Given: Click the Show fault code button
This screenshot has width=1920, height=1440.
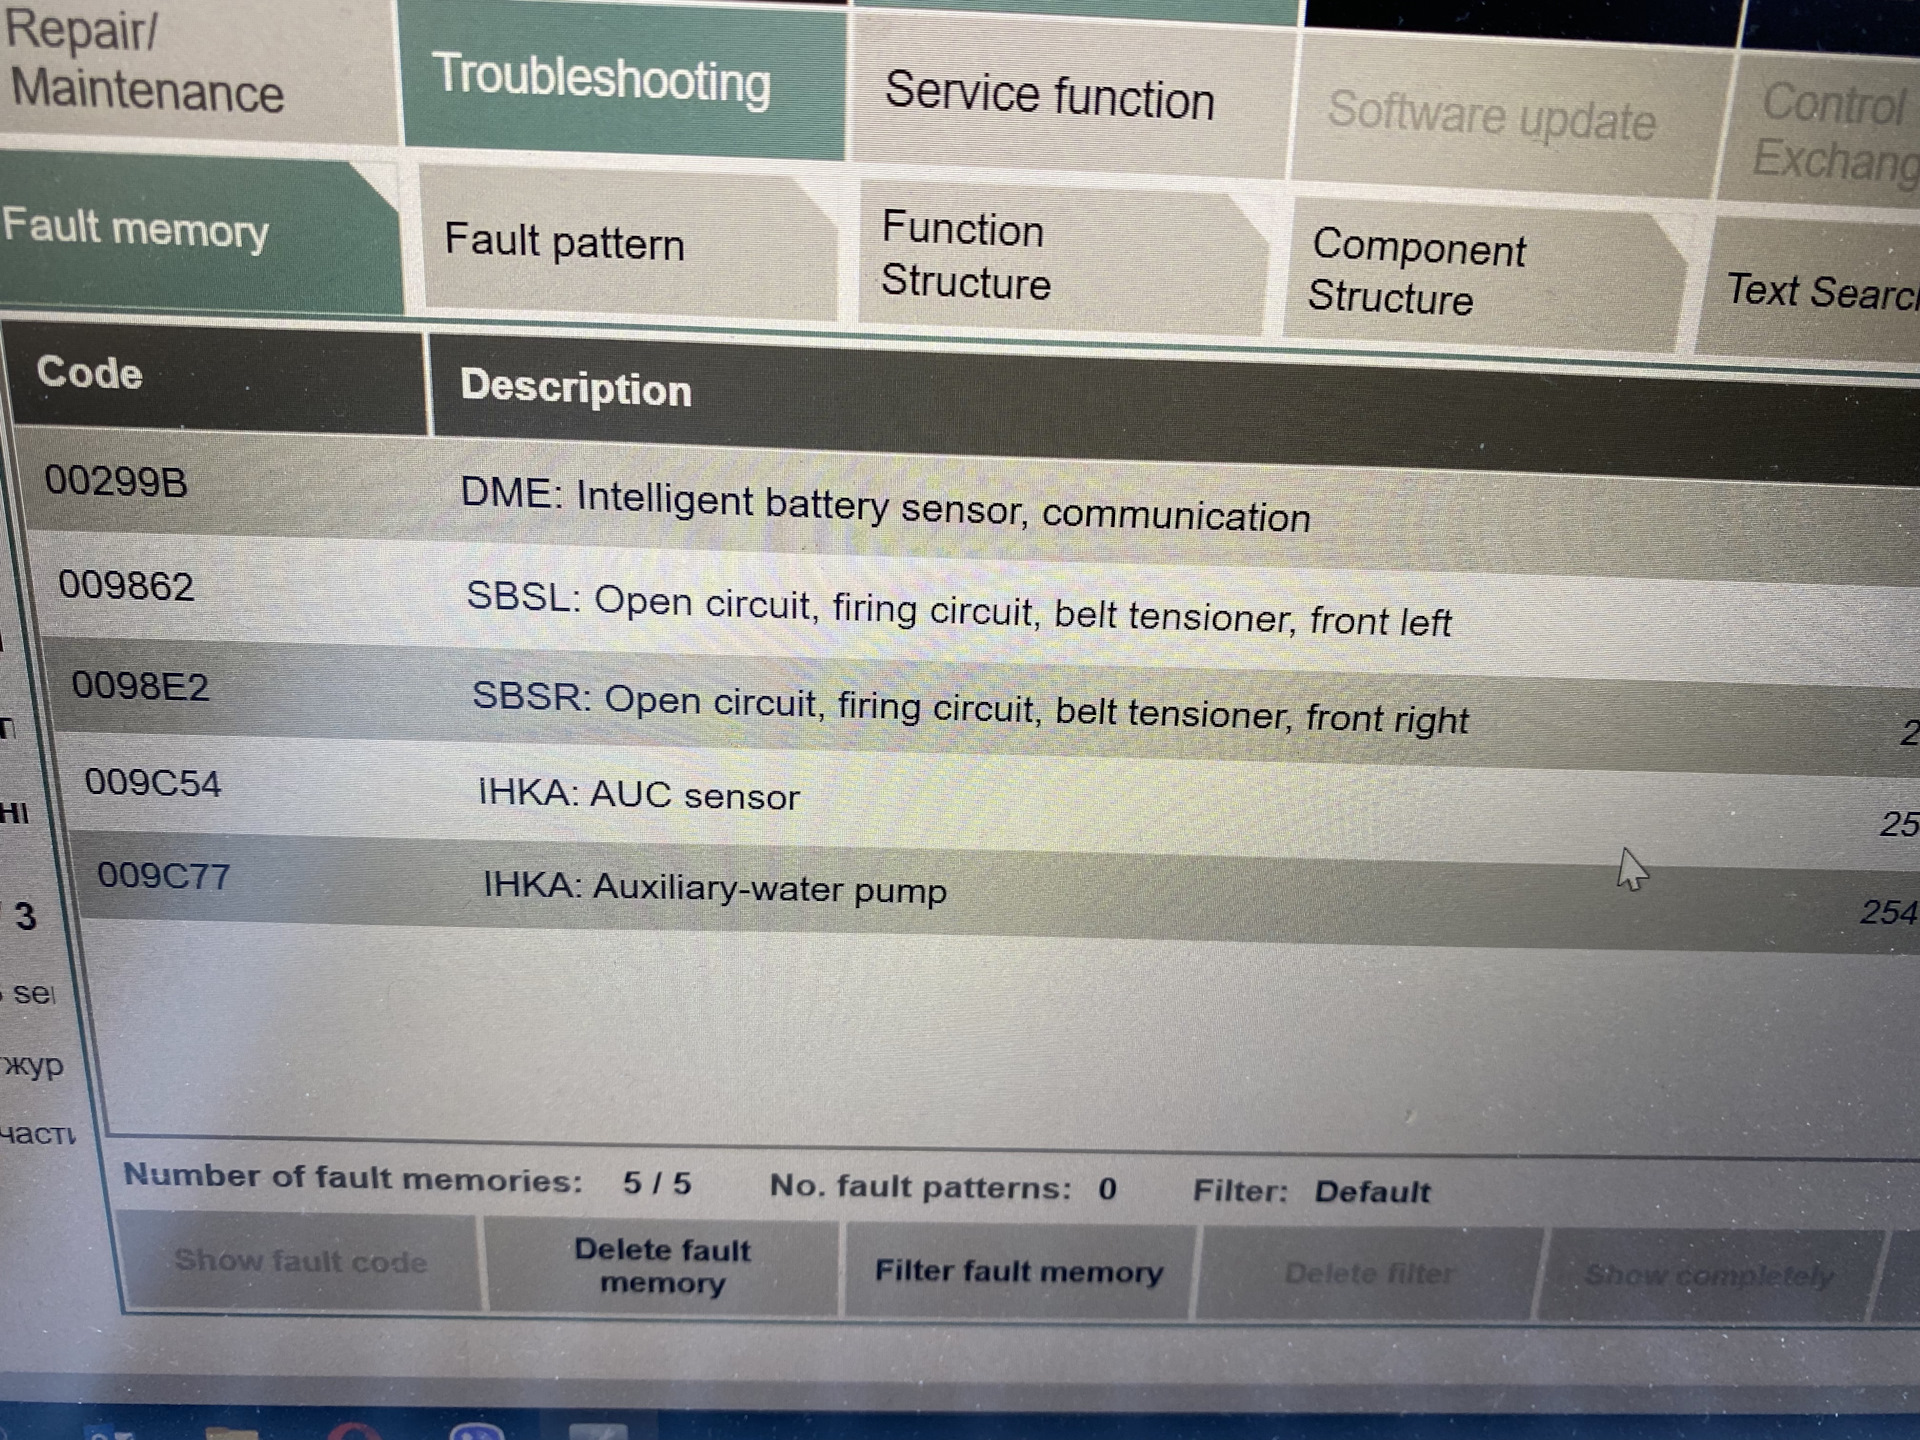Looking at the screenshot, I should pyautogui.click(x=300, y=1261).
